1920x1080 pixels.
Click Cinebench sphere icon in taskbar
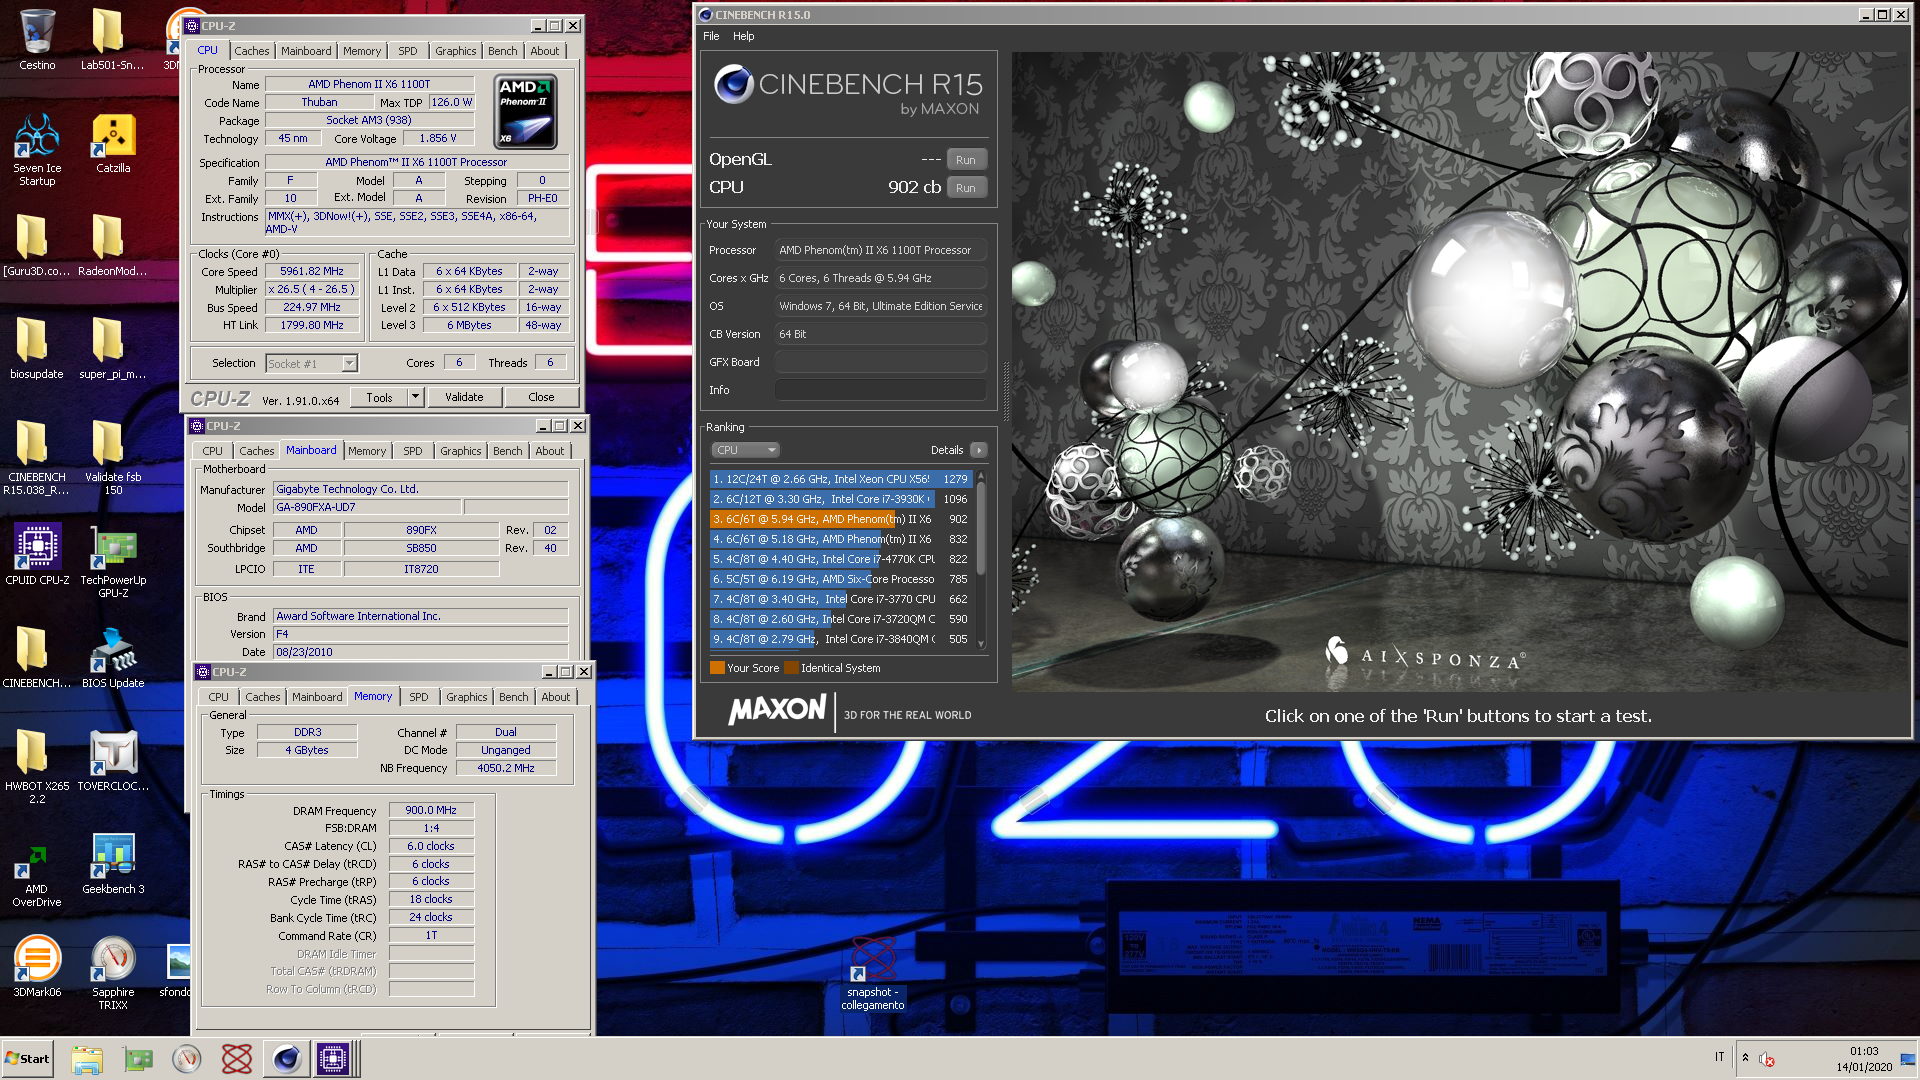pos(286,1058)
